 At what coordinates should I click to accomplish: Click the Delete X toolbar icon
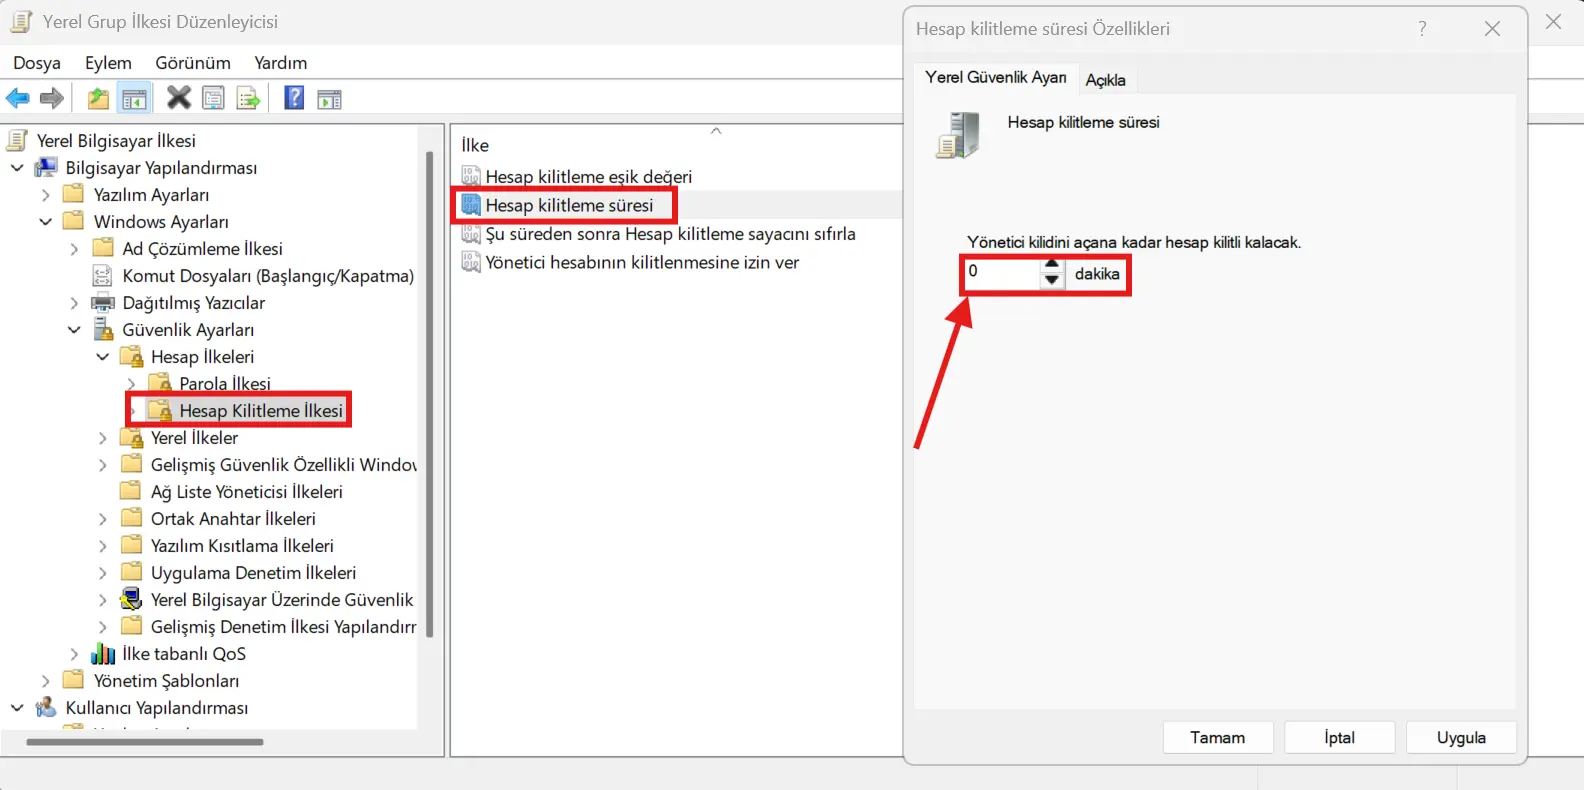click(x=178, y=98)
